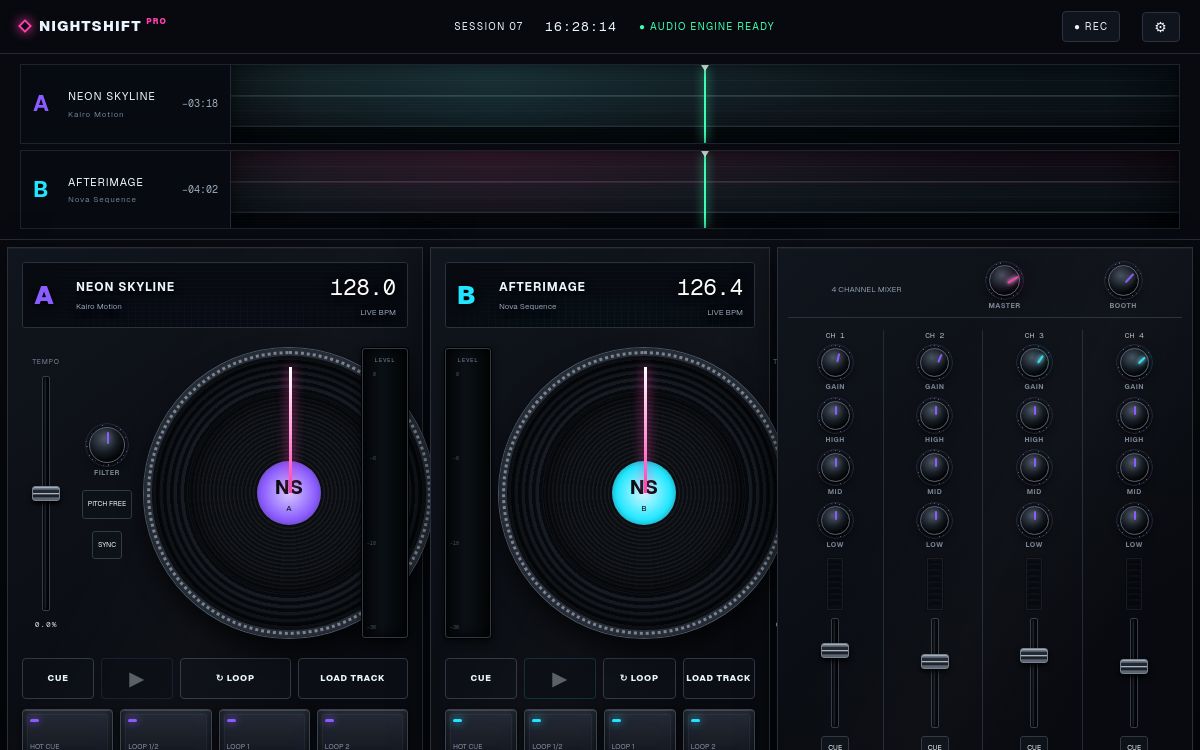Click the NEON SKYLINE title in the waveform overview

[112, 96]
